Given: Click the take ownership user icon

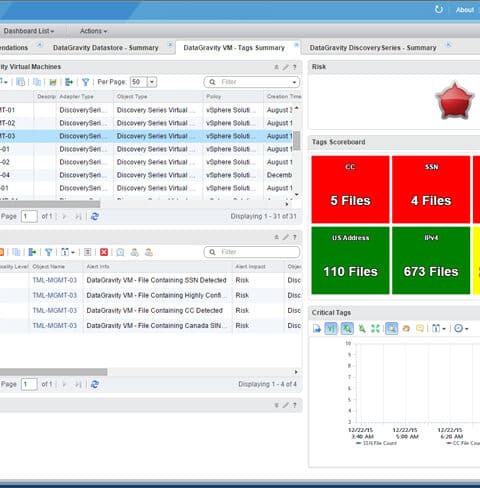Looking at the screenshot, I should (135, 252).
